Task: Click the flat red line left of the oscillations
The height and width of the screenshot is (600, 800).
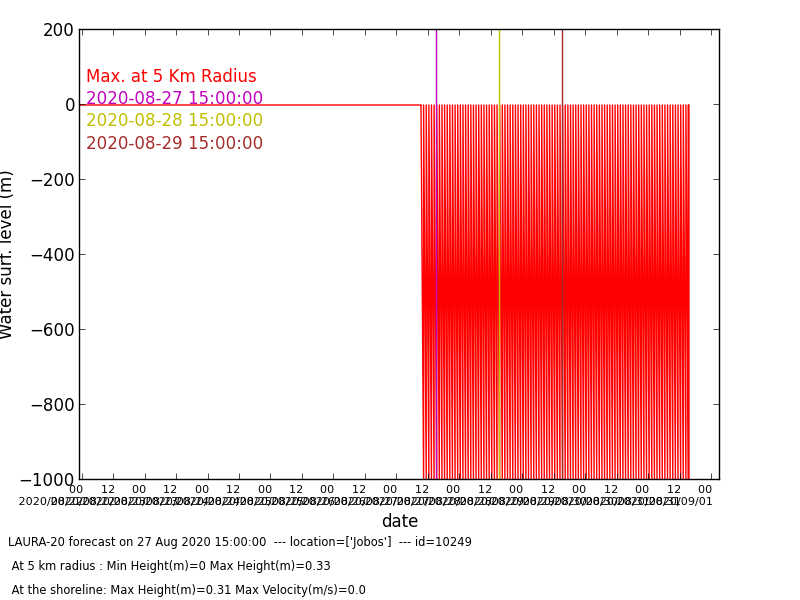Action: point(250,105)
